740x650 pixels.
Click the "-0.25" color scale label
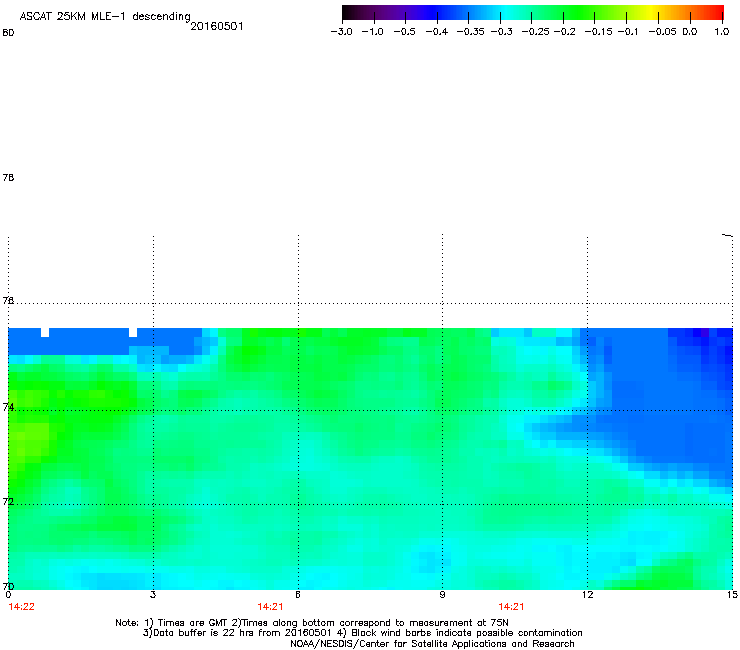coord(535,32)
